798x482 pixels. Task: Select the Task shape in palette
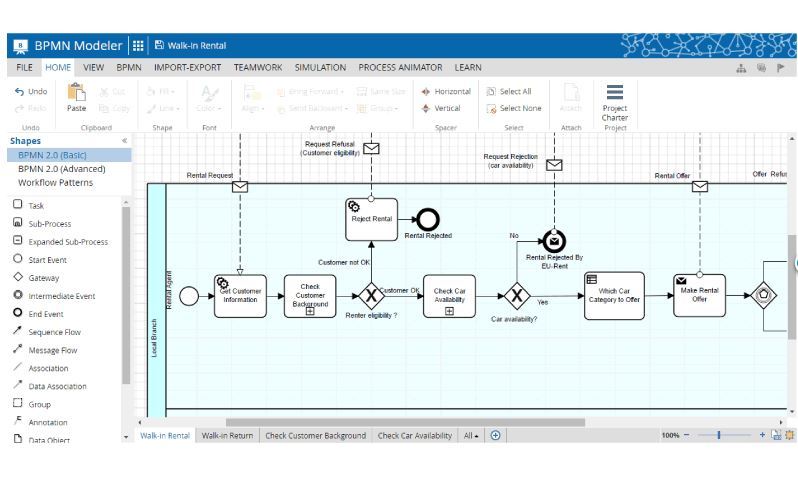(35, 205)
